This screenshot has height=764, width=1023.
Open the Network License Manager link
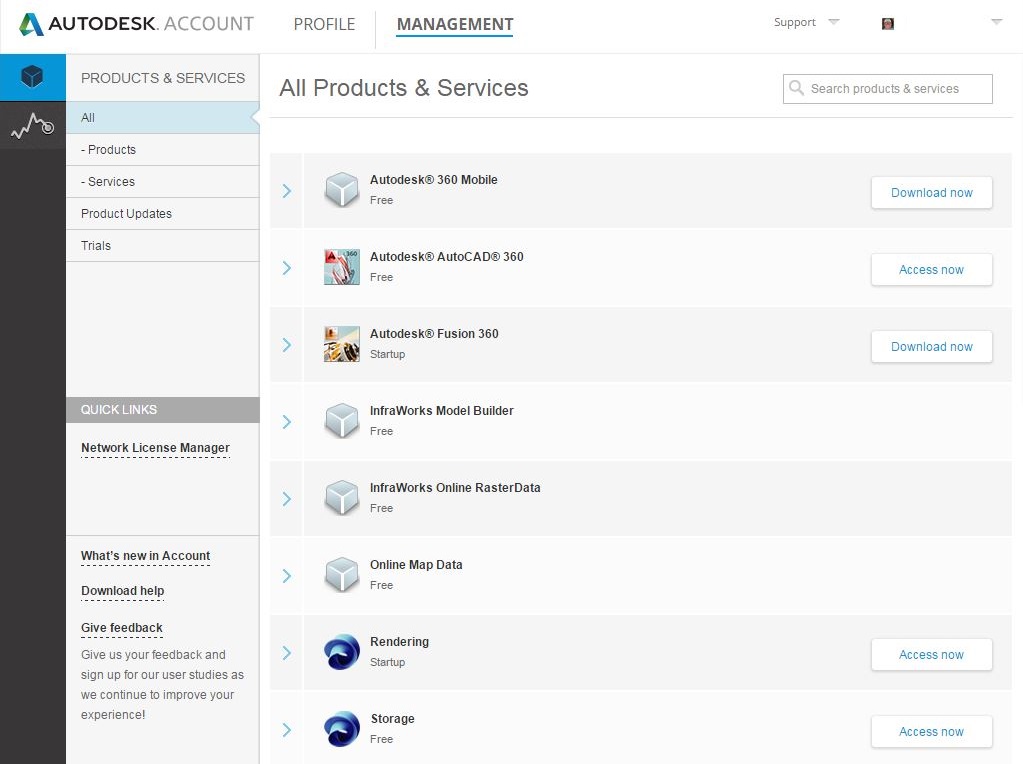pos(155,448)
